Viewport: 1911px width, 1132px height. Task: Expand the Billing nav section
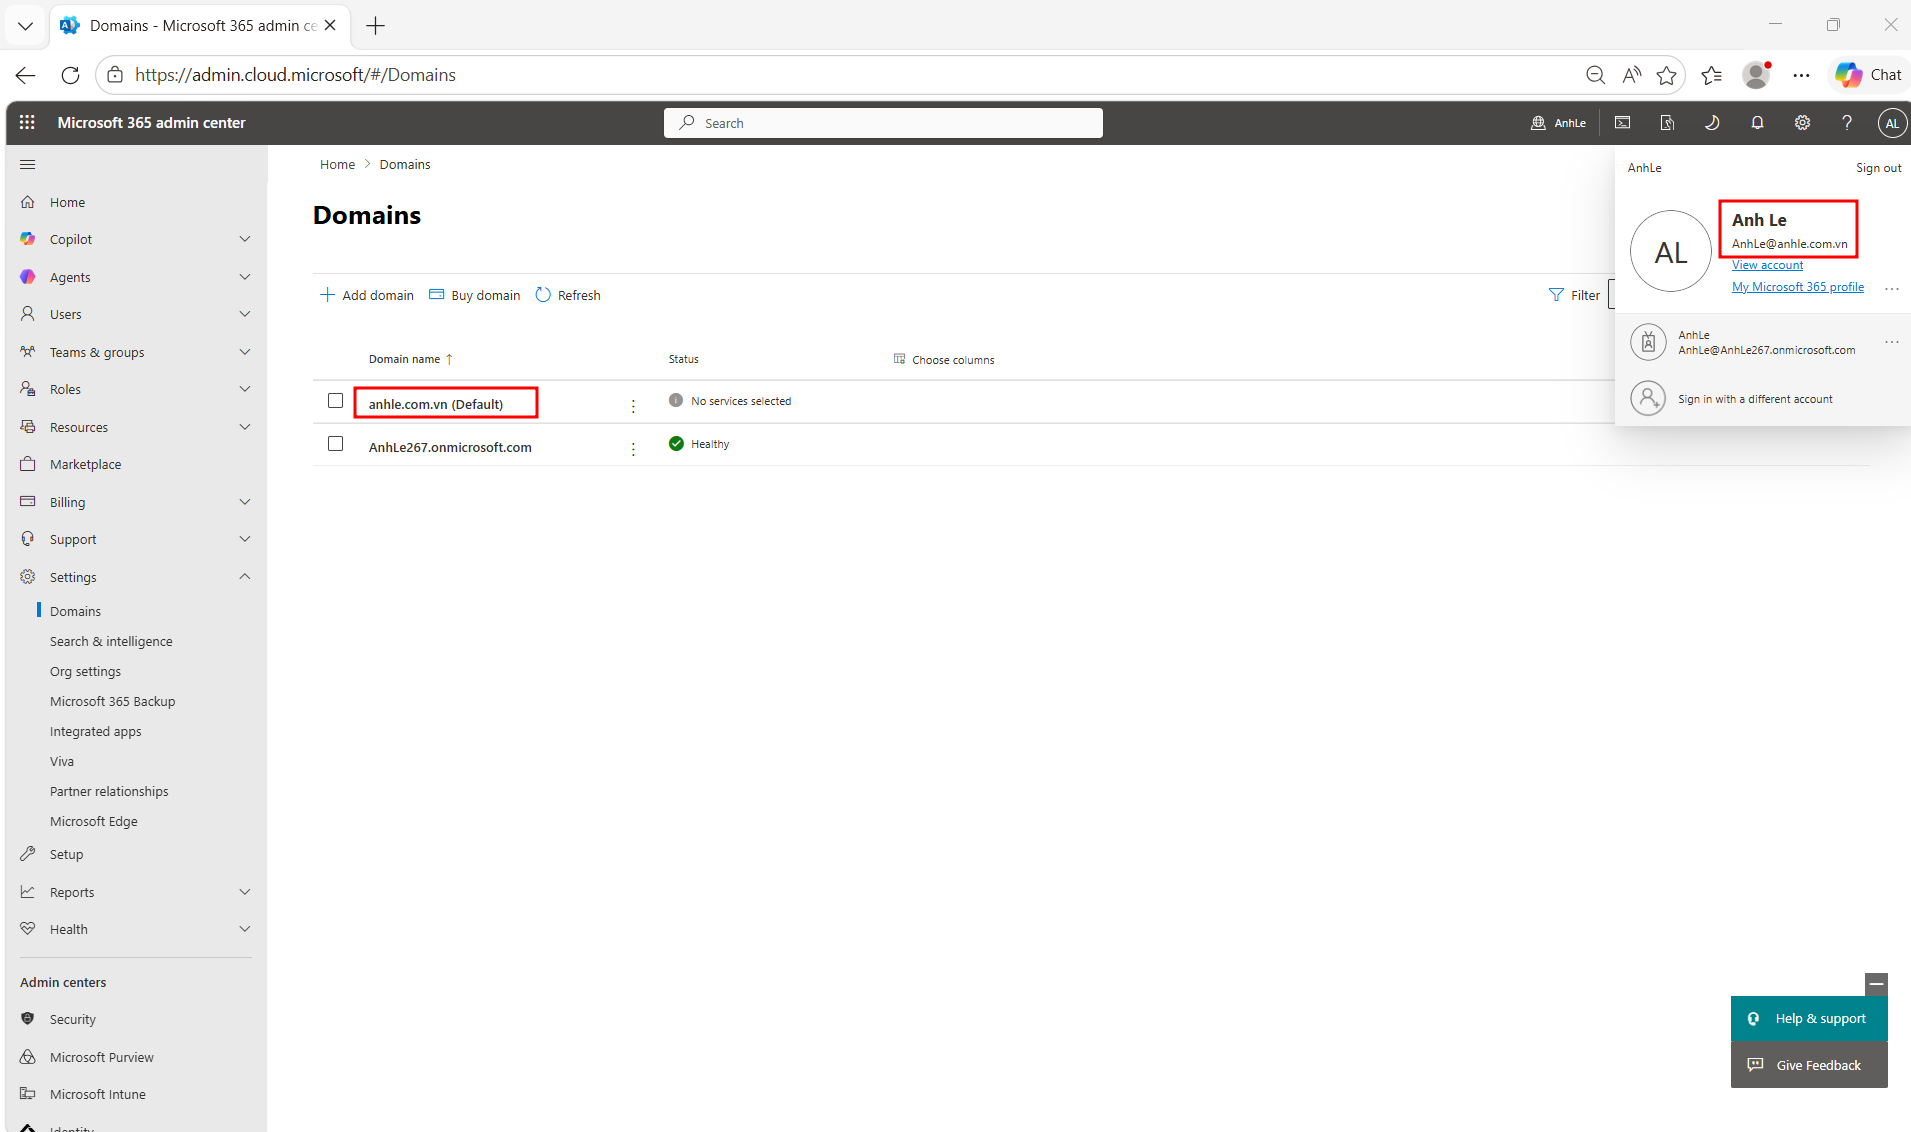pos(245,502)
